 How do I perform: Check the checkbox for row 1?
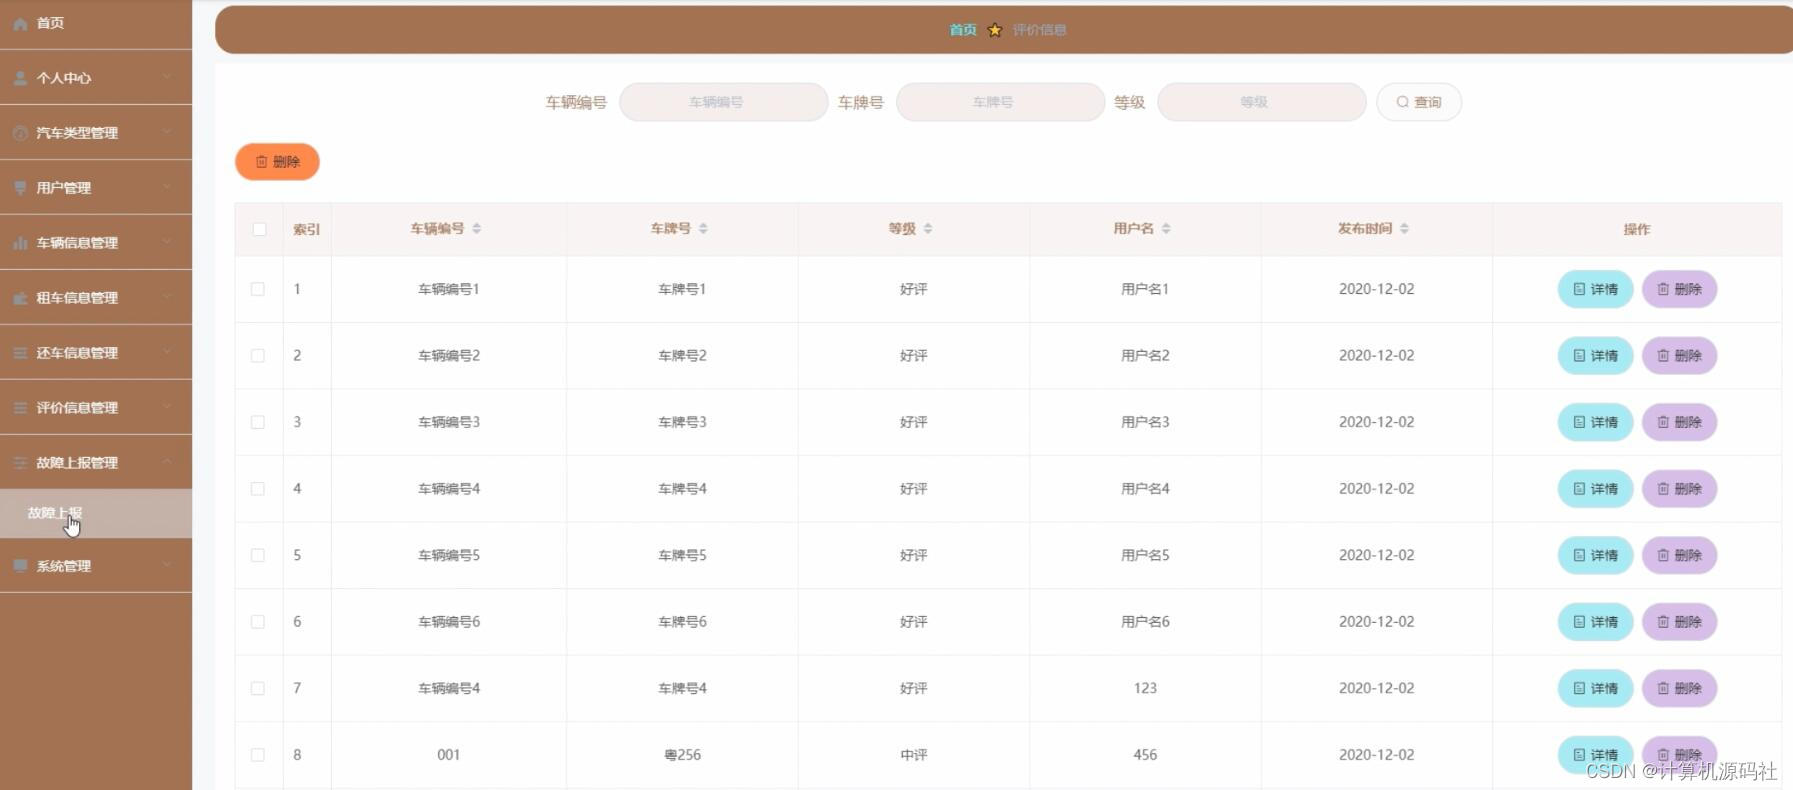coord(258,289)
